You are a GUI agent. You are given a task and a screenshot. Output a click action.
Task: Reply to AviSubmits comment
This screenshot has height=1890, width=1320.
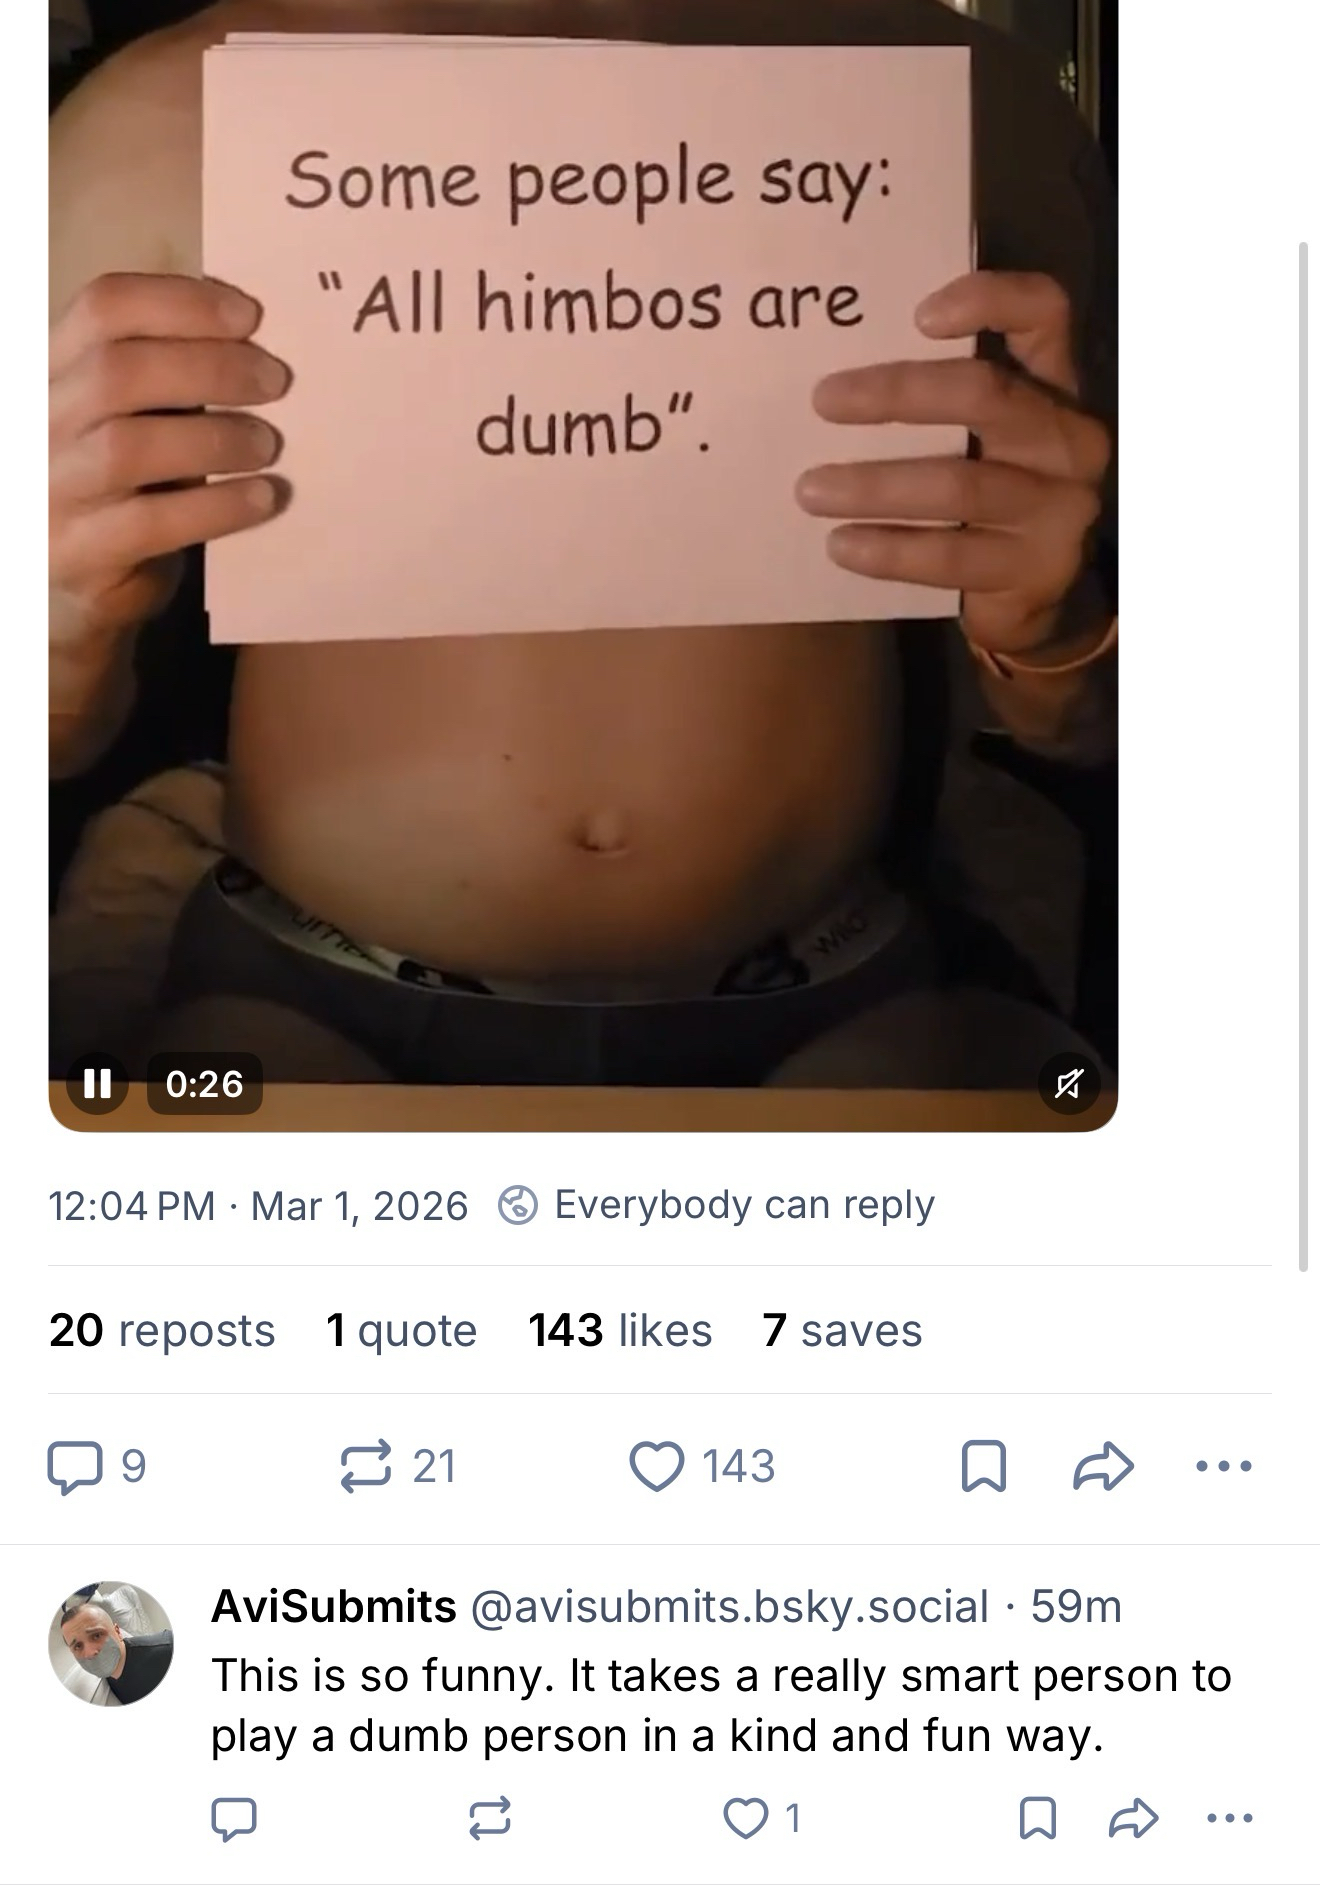[x=235, y=1819]
